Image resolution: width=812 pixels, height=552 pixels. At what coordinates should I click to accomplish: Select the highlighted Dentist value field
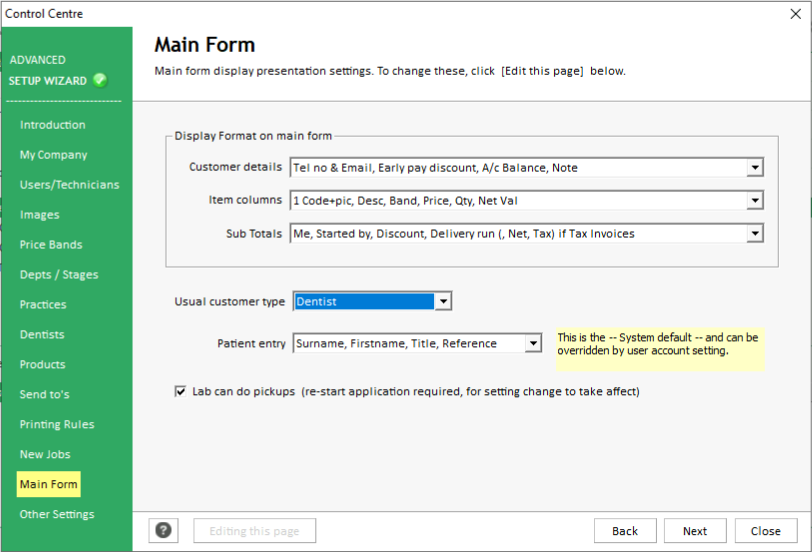pos(364,301)
